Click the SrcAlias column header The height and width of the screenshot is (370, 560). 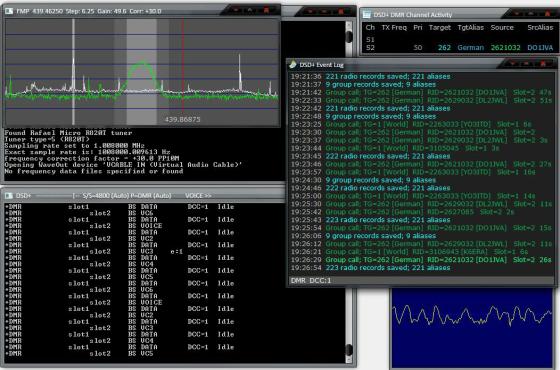[x=540, y=28]
